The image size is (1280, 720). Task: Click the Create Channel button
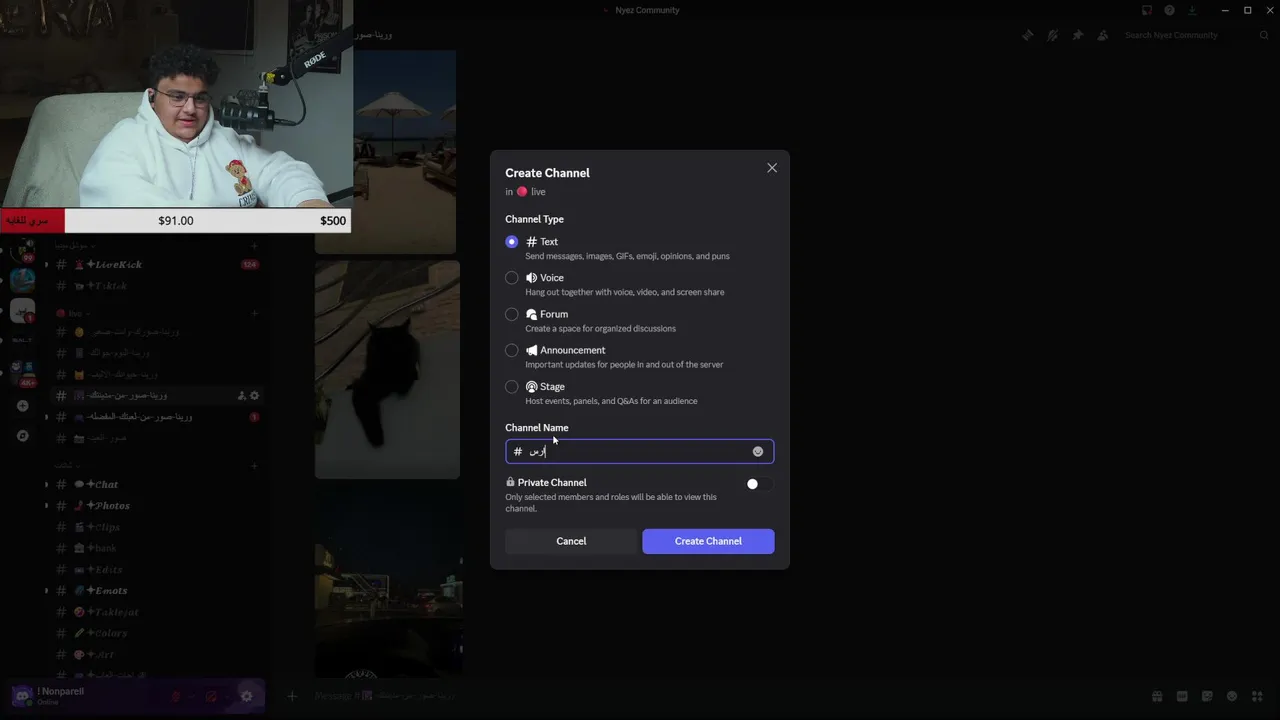pyautogui.click(x=708, y=541)
